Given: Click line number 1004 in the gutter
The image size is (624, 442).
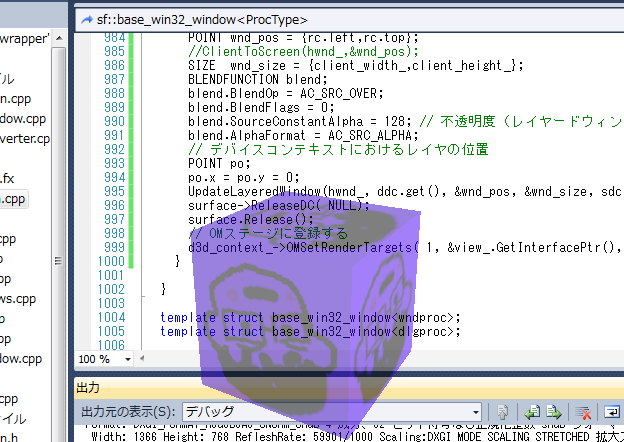Looking at the screenshot, I should pos(108,318).
